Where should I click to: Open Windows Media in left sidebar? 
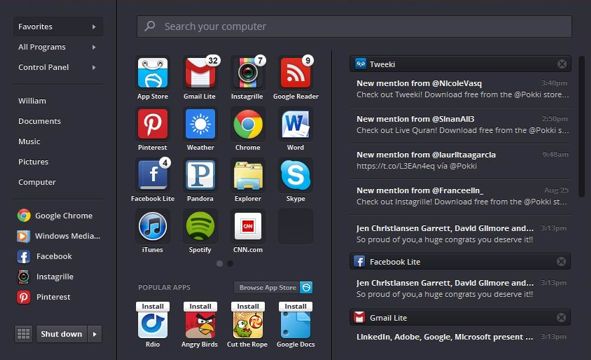pos(58,236)
